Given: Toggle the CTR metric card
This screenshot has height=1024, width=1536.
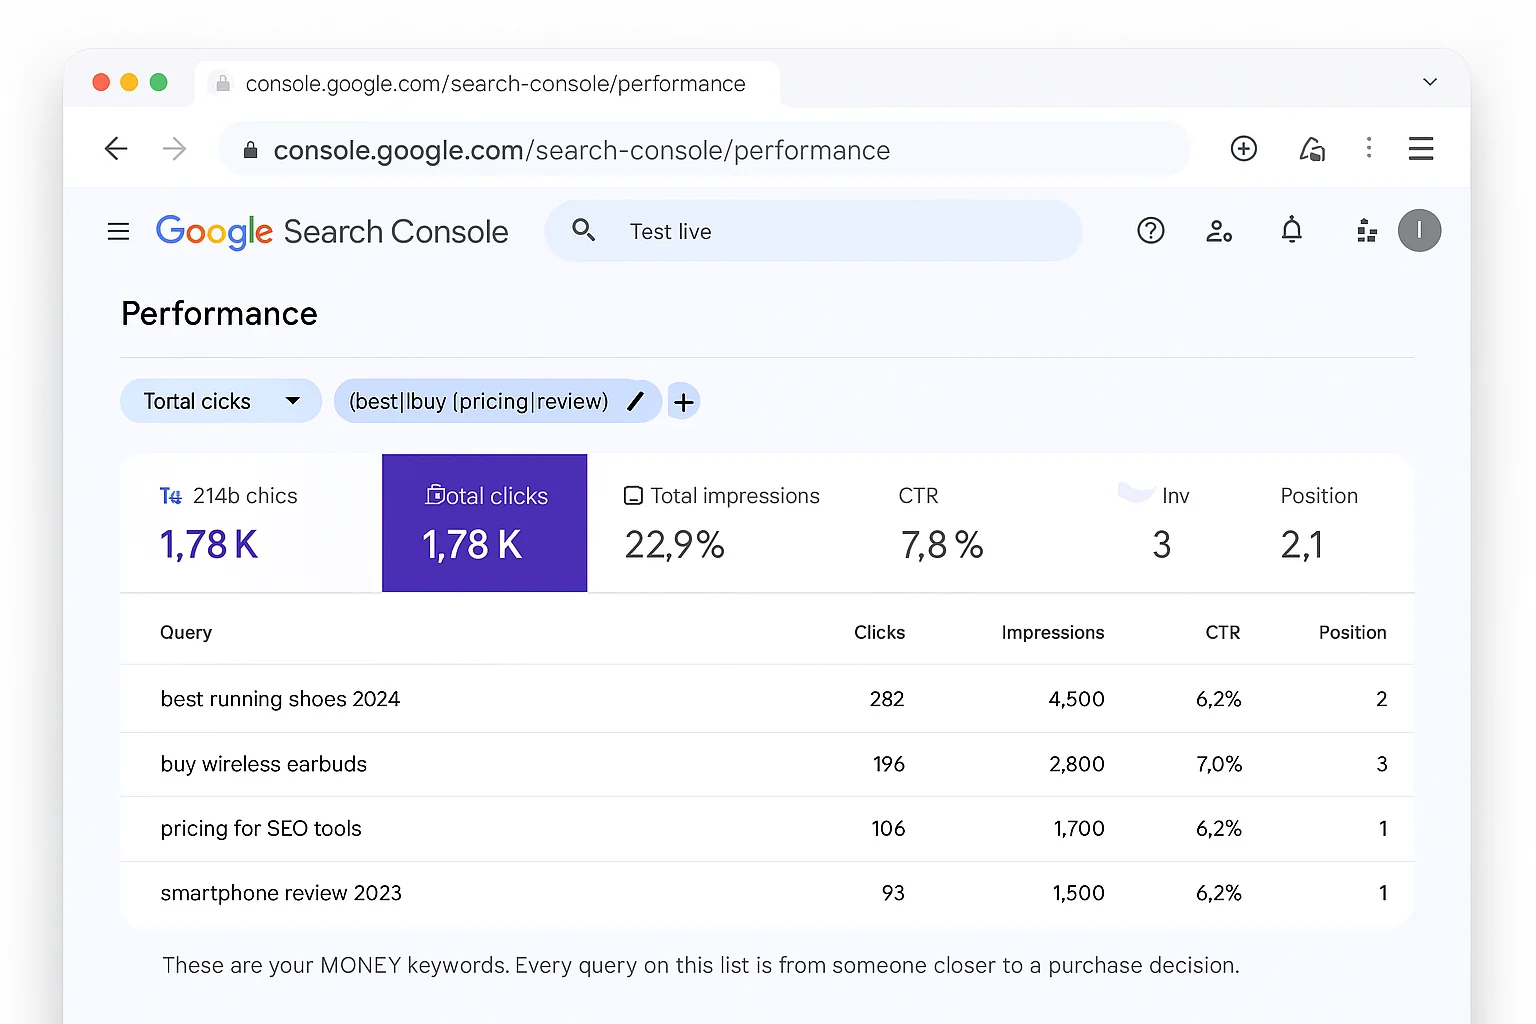Looking at the screenshot, I should pos(941,522).
